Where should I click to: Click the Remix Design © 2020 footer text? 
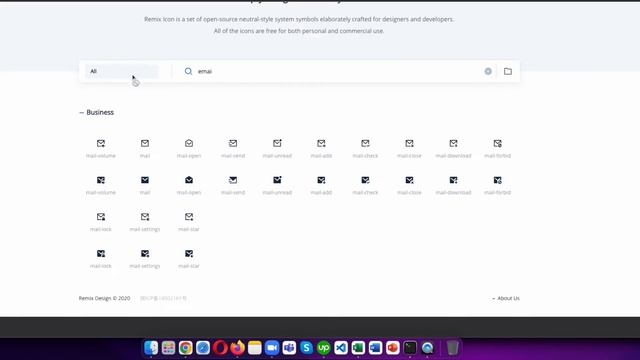pyautogui.click(x=104, y=298)
